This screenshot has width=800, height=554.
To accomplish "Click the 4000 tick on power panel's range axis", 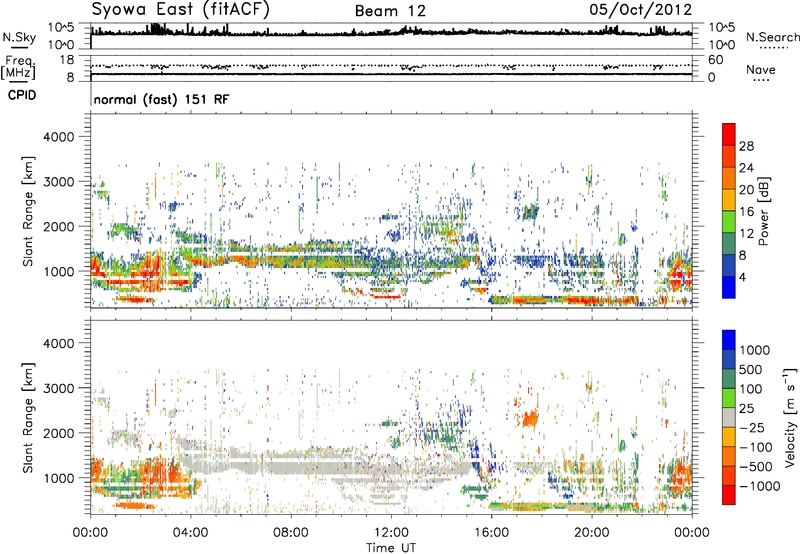I will point(59,137).
